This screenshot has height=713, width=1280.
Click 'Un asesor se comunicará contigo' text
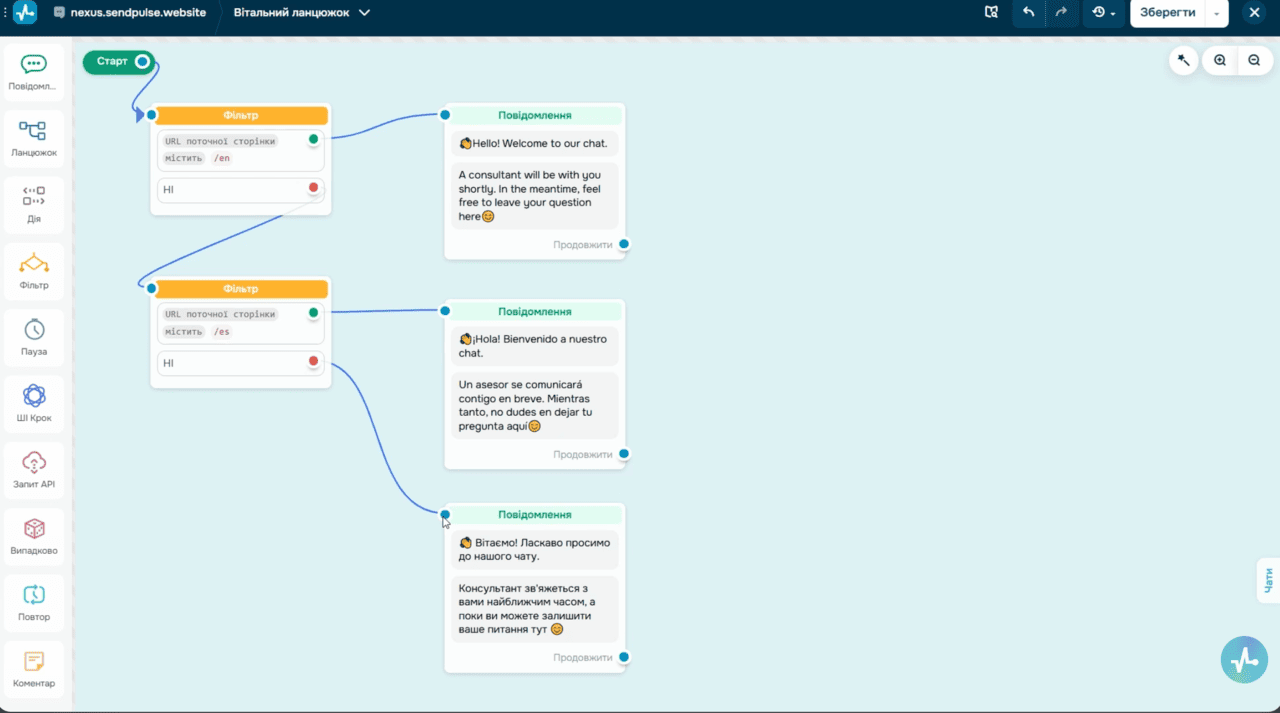tap(535, 405)
